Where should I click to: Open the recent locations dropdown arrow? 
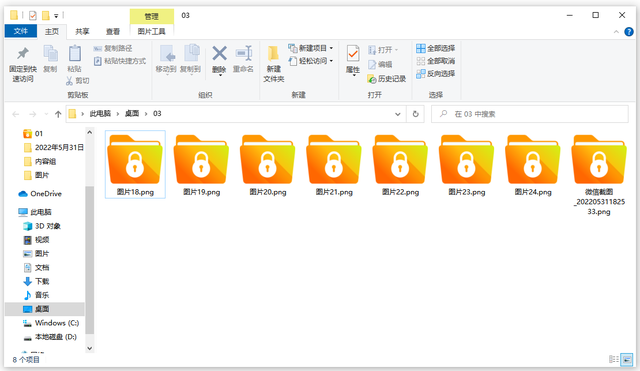46,114
